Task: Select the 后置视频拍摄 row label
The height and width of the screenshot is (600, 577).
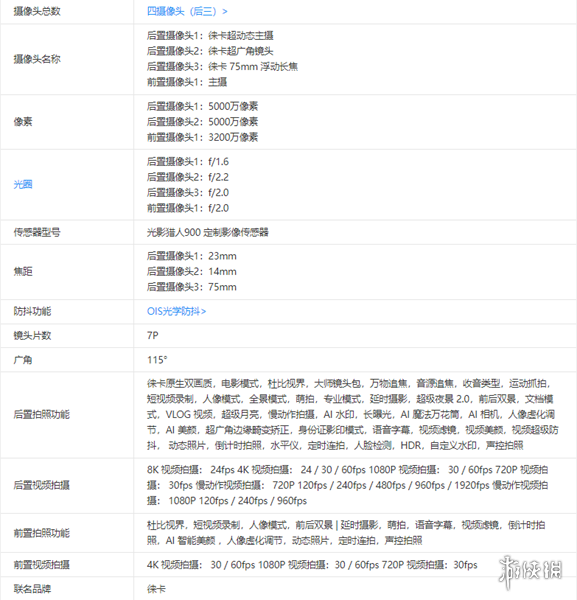Action: click(x=42, y=485)
